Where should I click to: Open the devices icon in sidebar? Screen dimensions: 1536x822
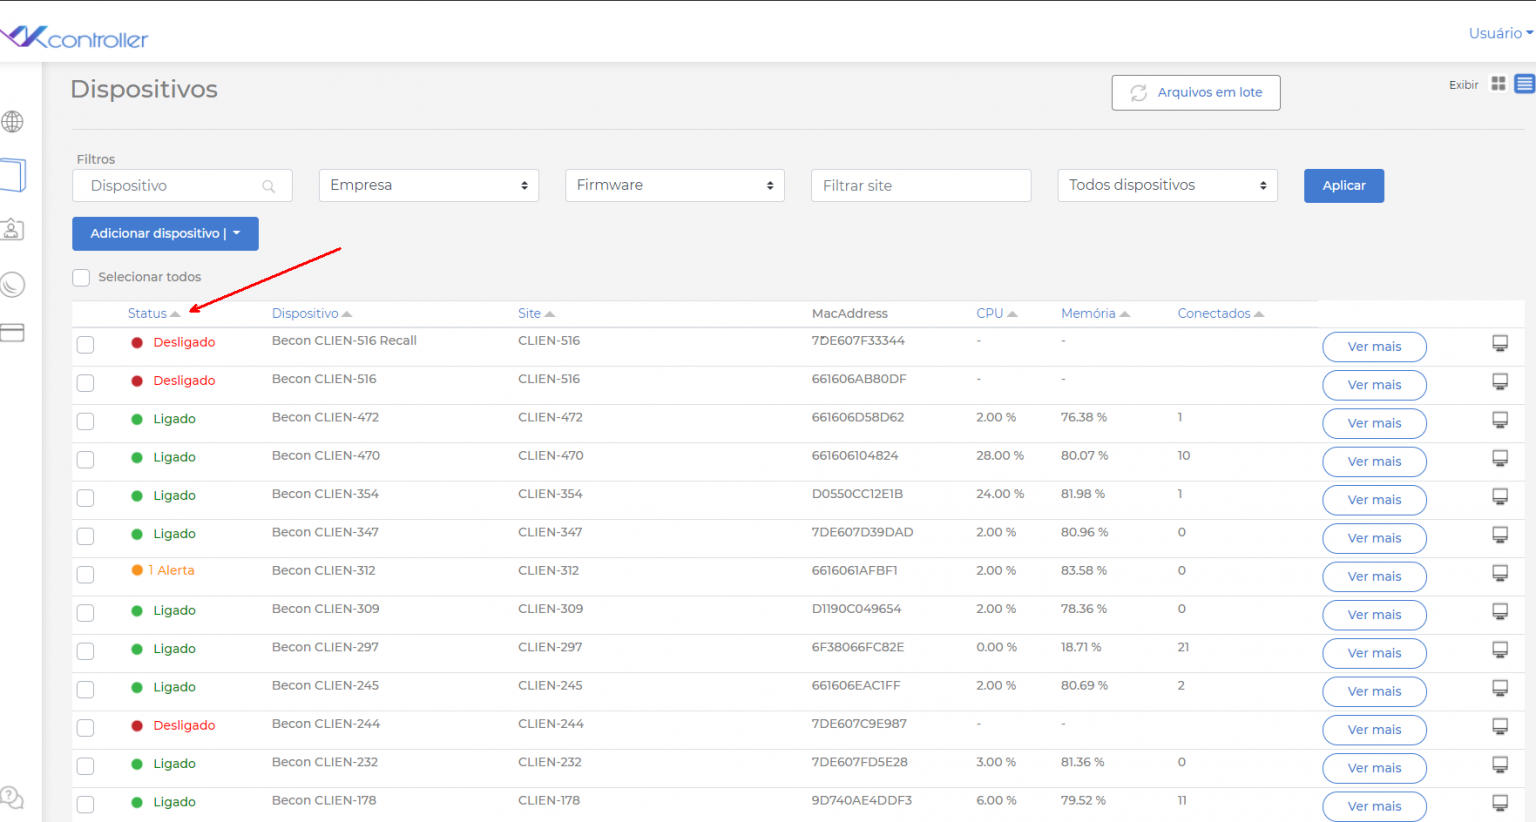click(x=12, y=175)
